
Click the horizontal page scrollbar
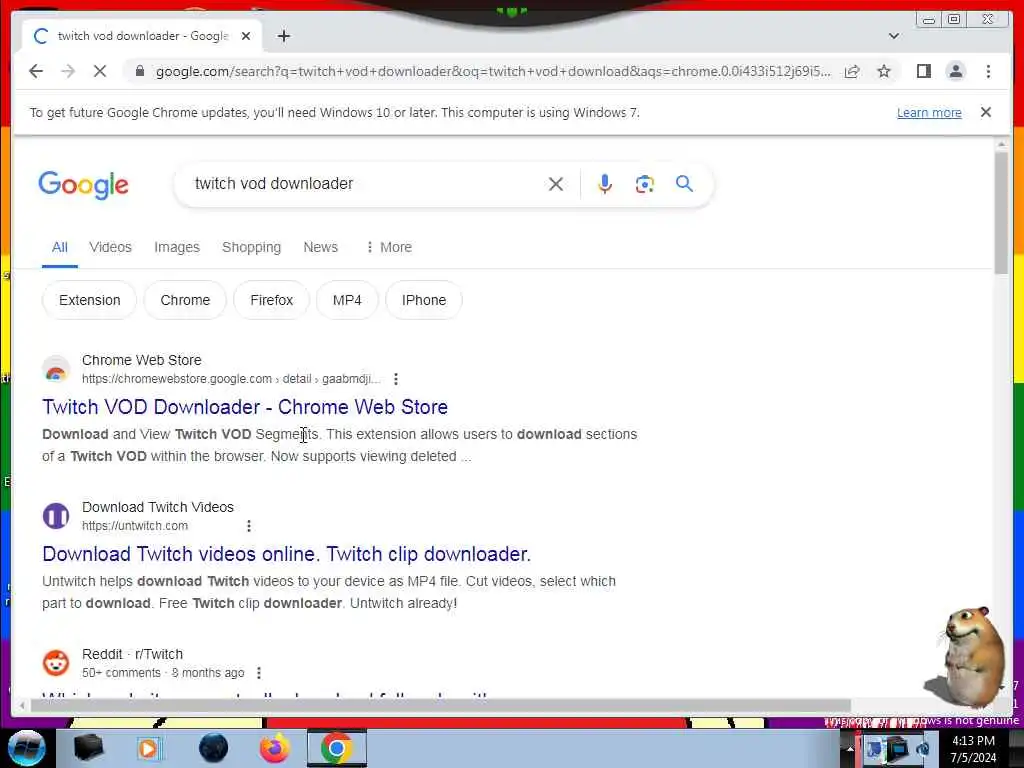pos(441,705)
